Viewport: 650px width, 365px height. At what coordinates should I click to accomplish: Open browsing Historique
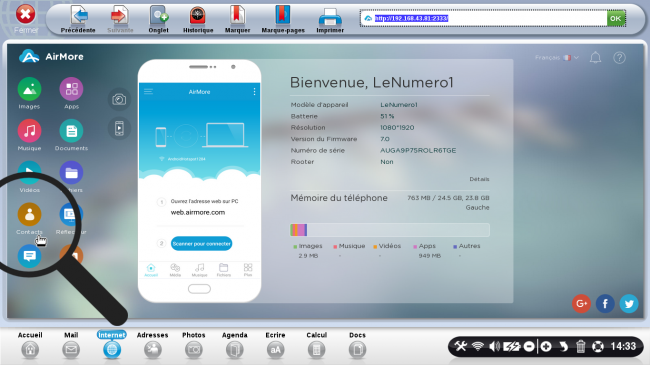click(198, 19)
